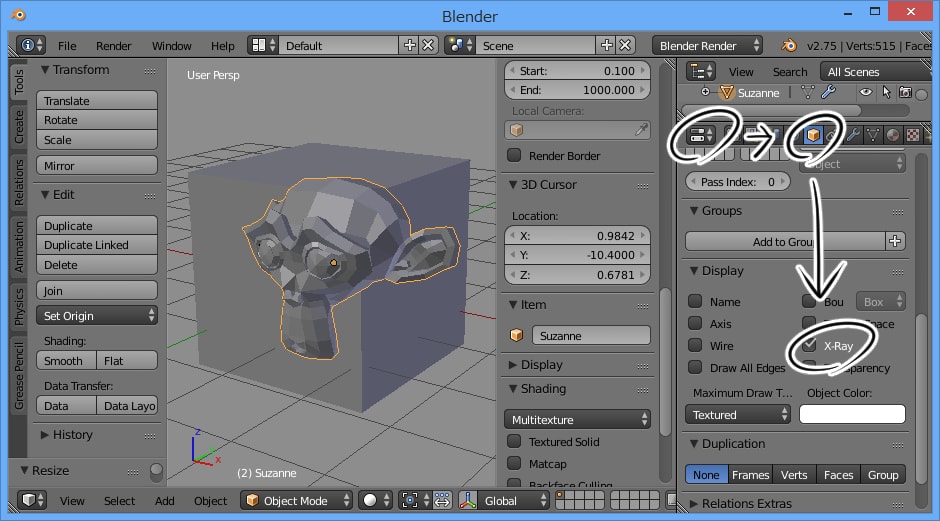This screenshot has width=940, height=521.
Task: Add a new screen layout with plus icon
Action: click(x=409, y=46)
